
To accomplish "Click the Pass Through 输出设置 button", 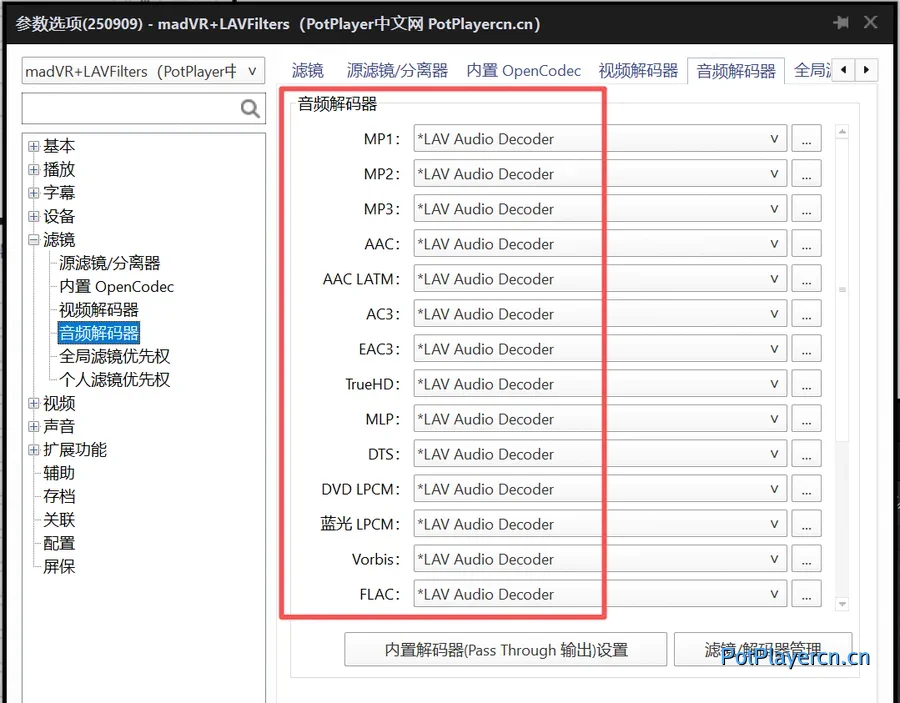I will [x=506, y=649].
